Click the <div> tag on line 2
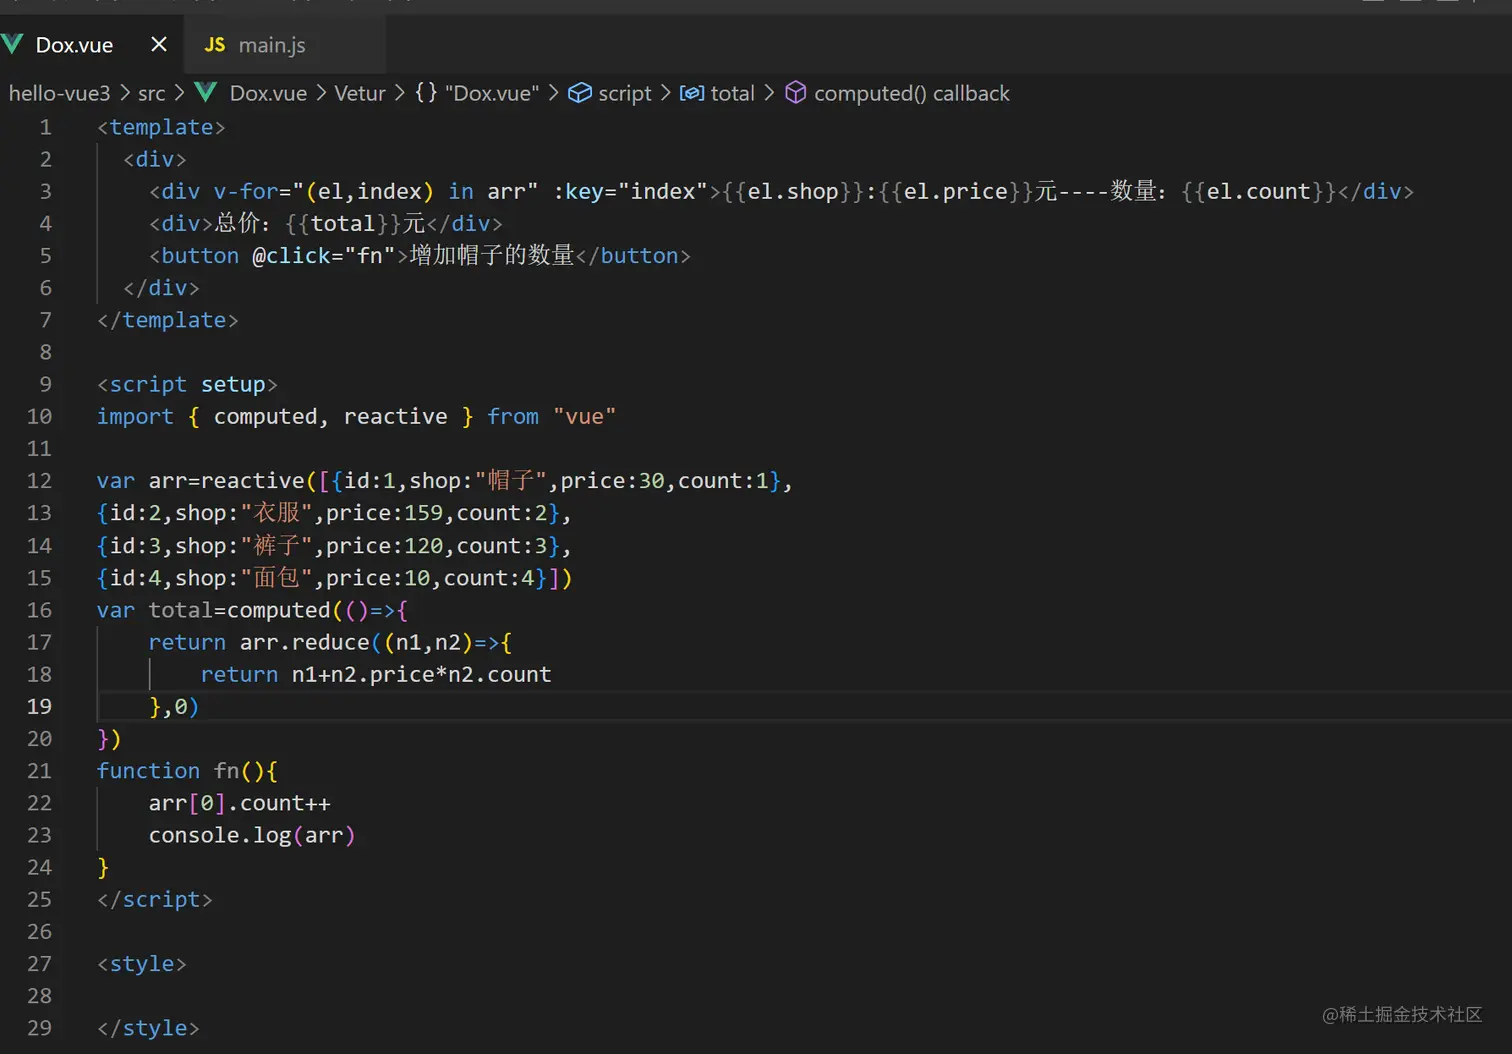This screenshot has height=1054, width=1512. tap(155, 159)
